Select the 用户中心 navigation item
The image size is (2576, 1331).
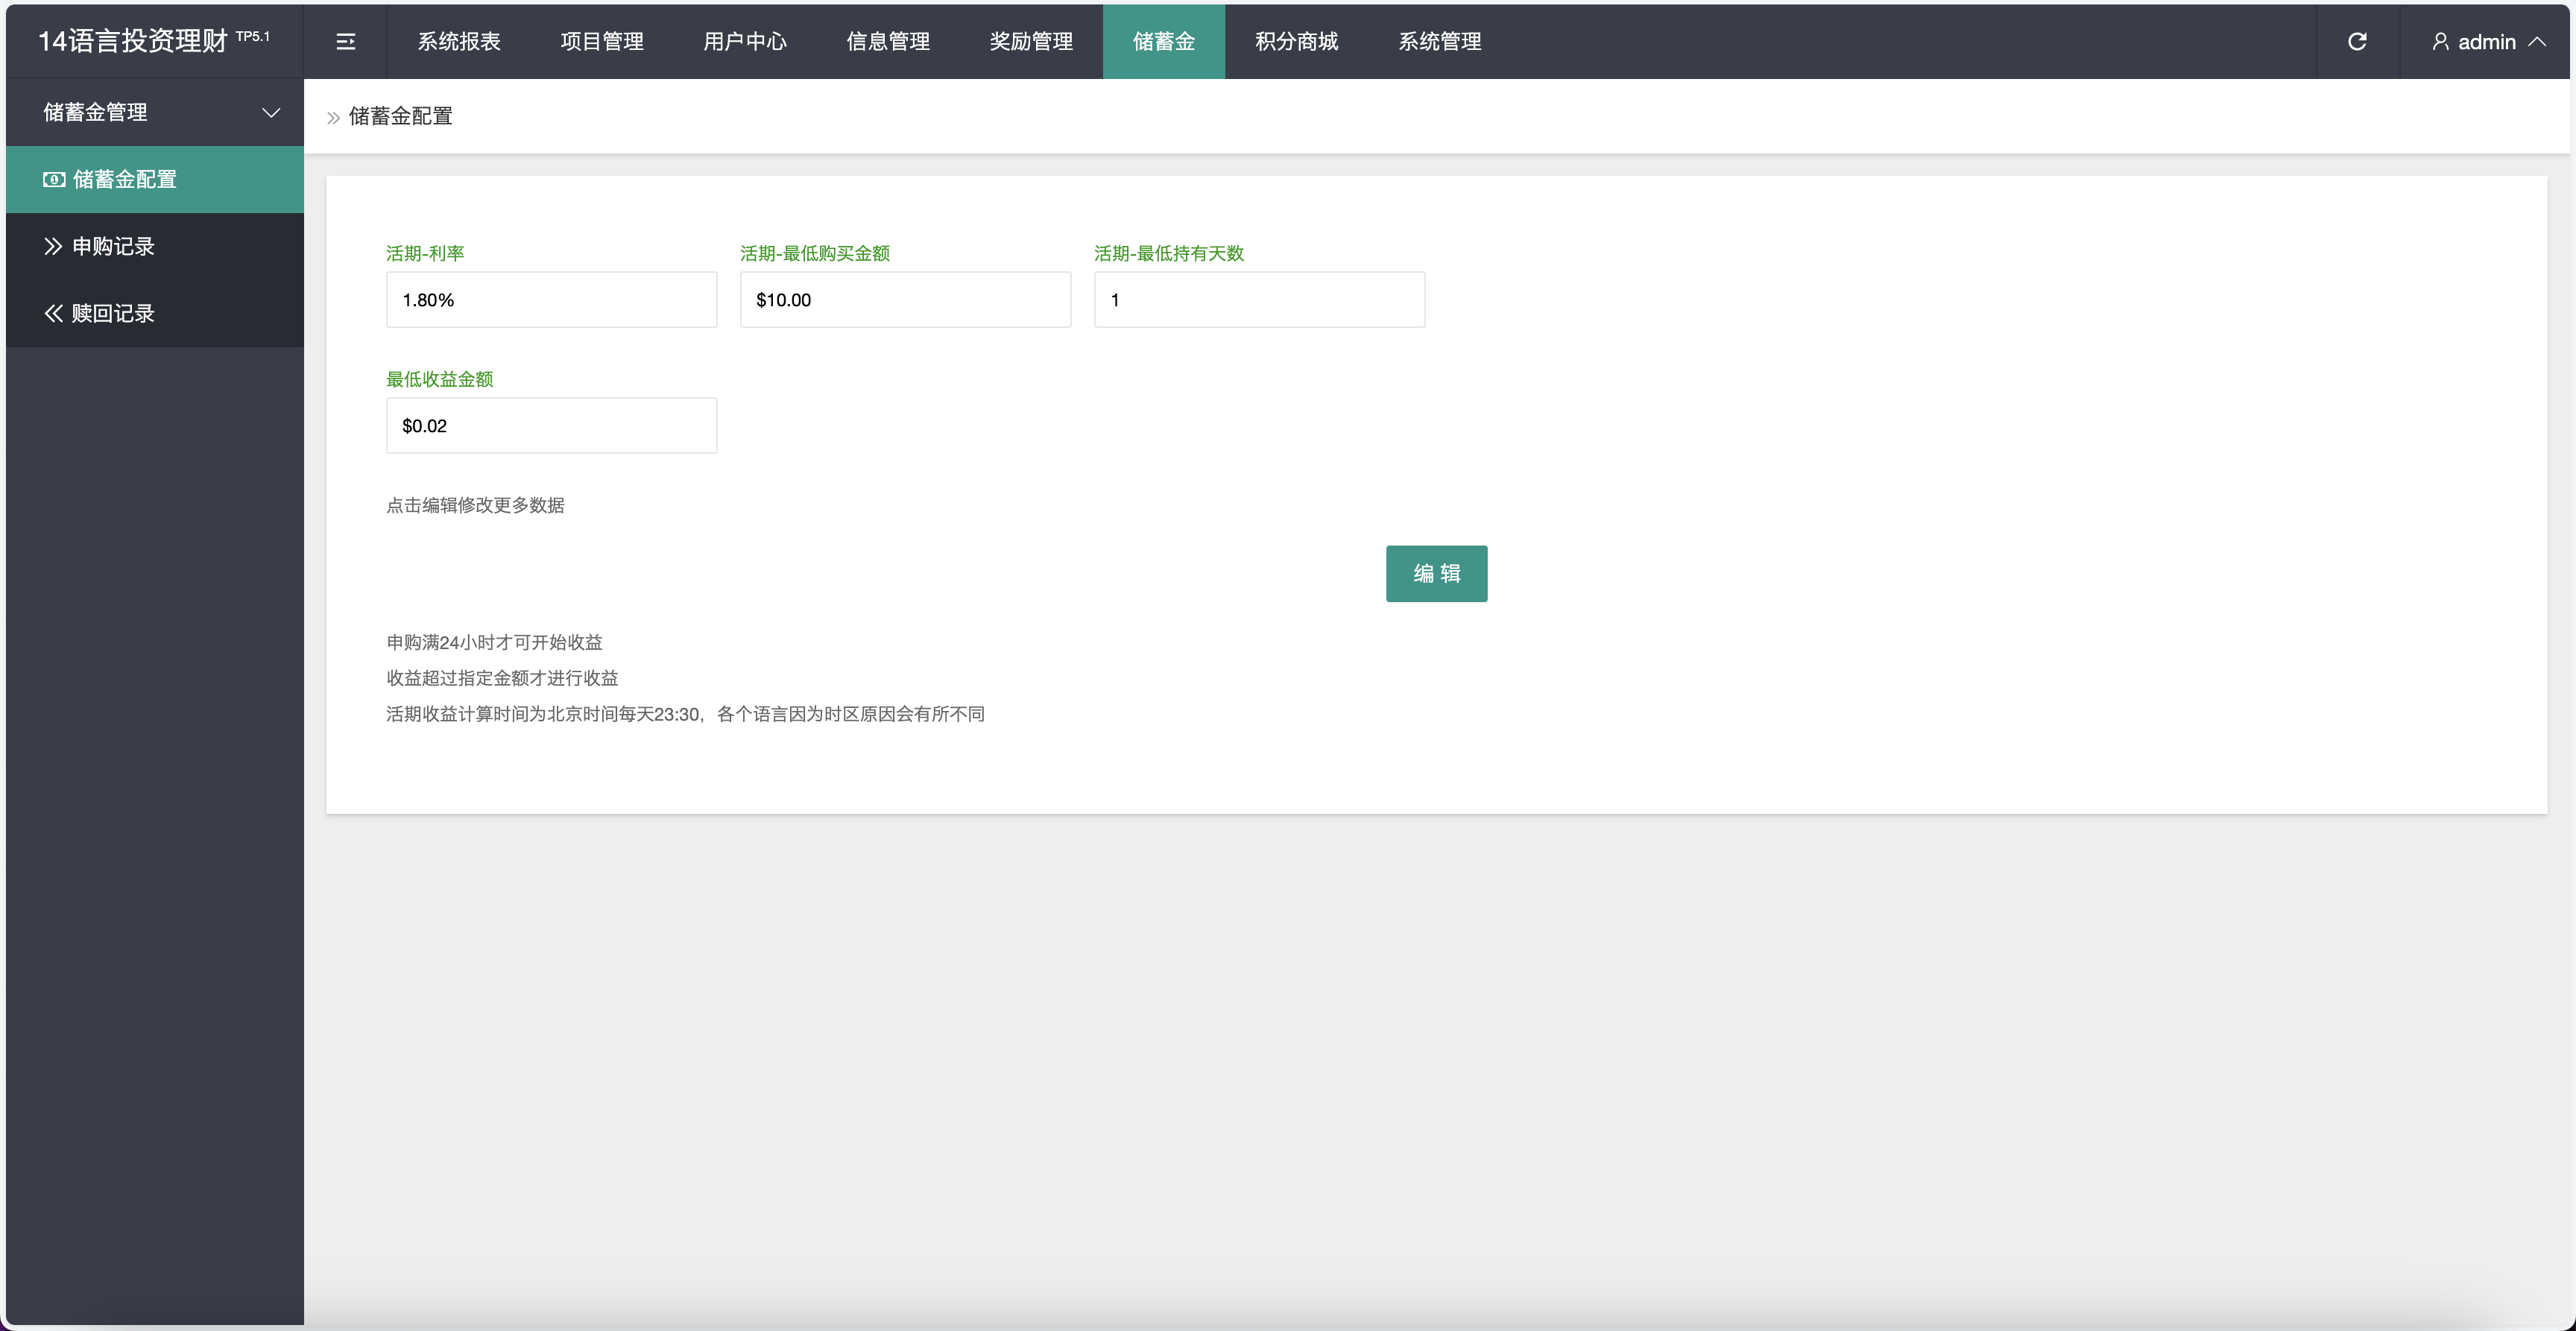(x=744, y=41)
